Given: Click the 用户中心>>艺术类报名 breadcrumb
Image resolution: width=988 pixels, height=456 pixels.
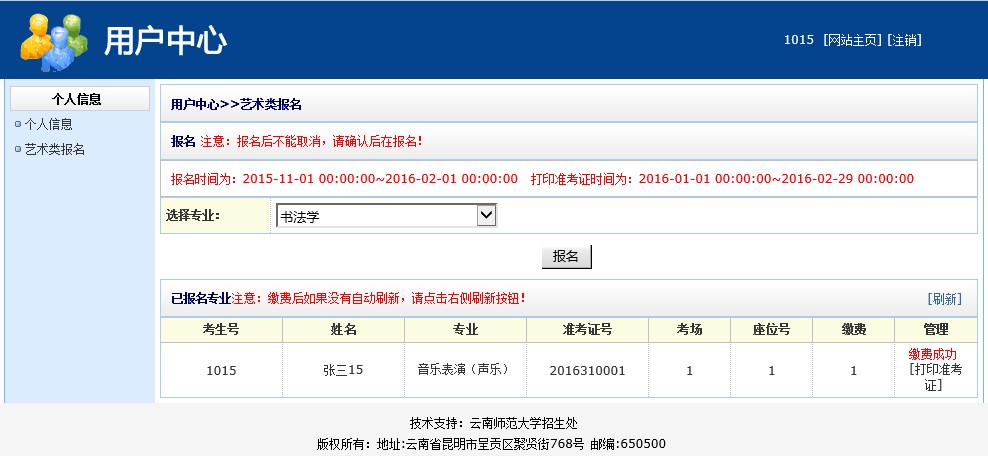Looking at the screenshot, I should coord(236,104).
